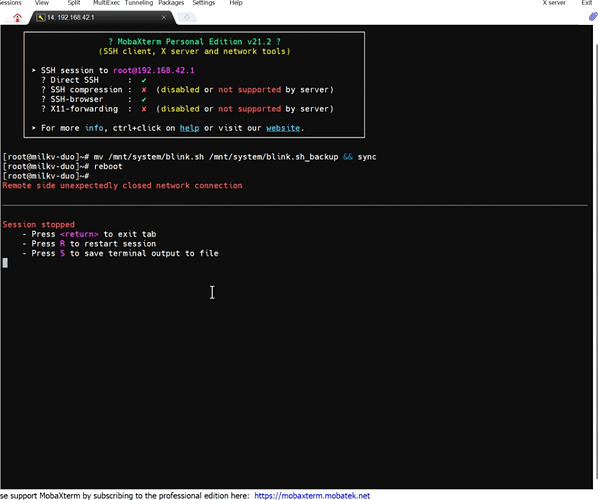The height and width of the screenshot is (500, 598).
Task: Click the "X11-forwarding" status line
Action: pos(187,109)
